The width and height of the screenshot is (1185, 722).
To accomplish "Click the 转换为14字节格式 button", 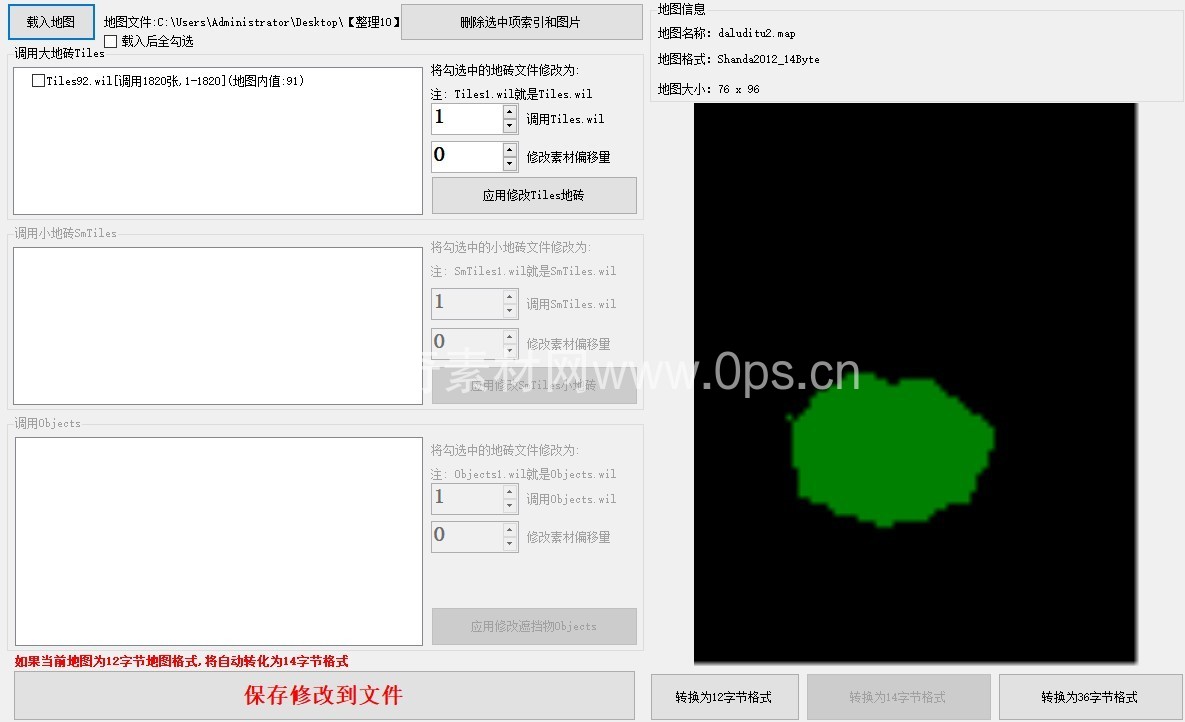I will (898, 697).
